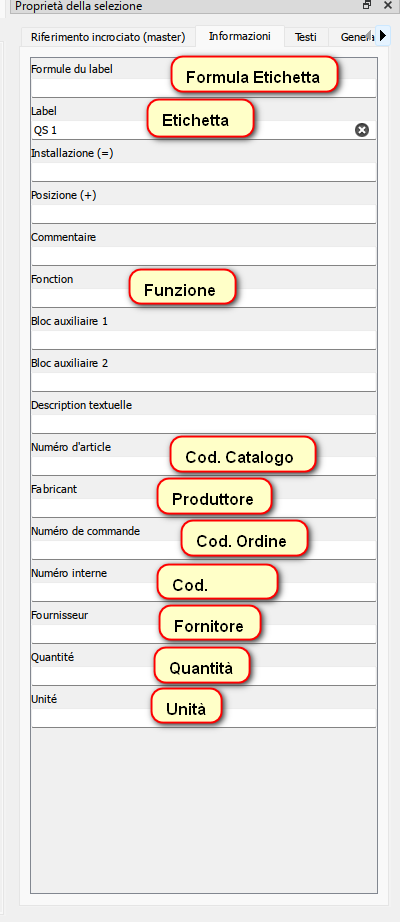This screenshot has width=400, height=922.
Task: Click the Bloc auxiliaire 1 field
Action: click(x=204, y=340)
